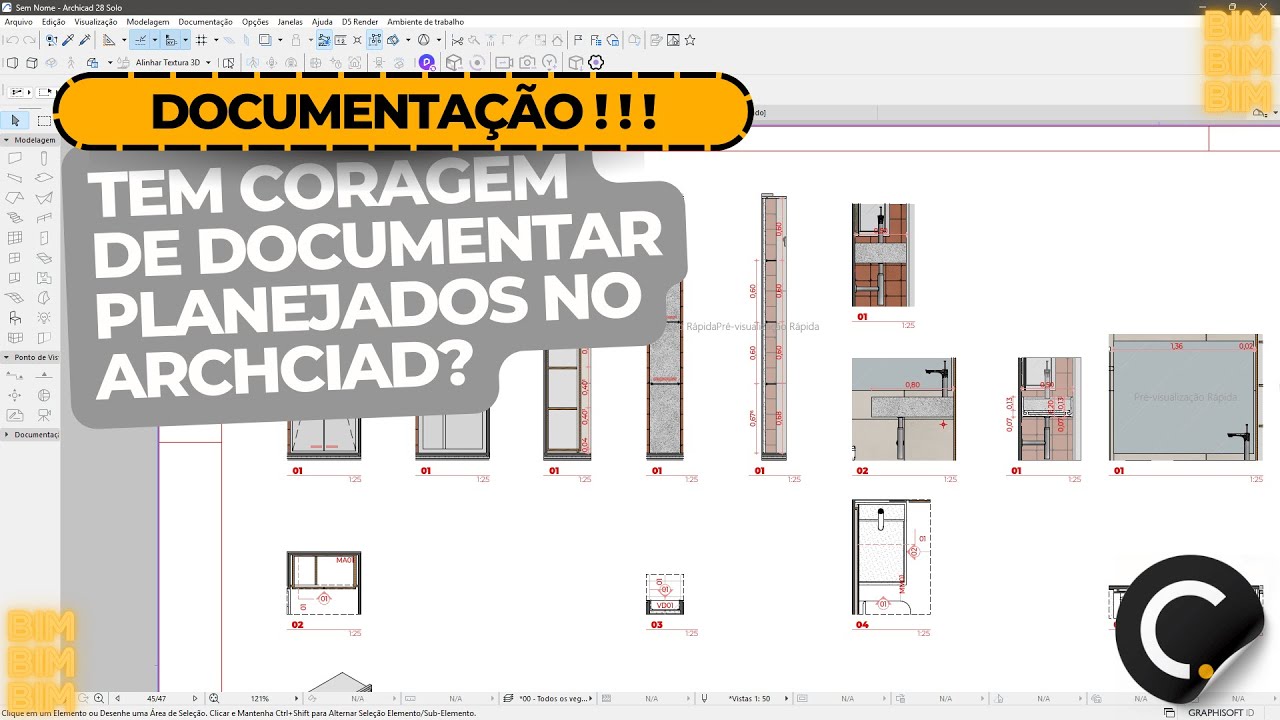
Task: Select the Mesh tool
Action: click(x=15, y=297)
